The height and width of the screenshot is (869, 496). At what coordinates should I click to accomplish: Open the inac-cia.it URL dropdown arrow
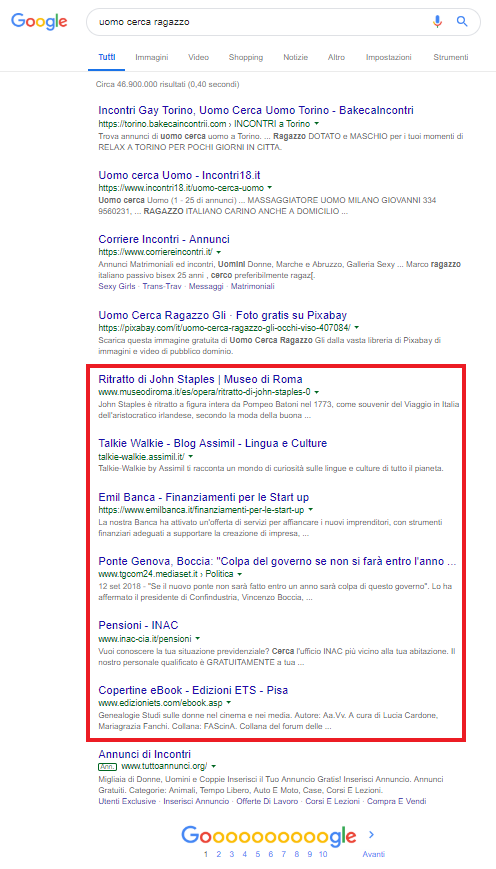click(x=198, y=638)
